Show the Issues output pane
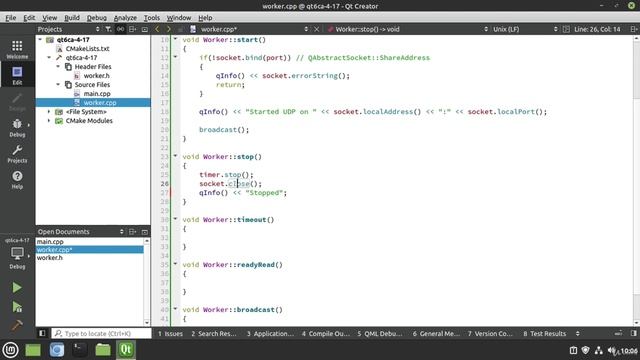 [170, 333]
